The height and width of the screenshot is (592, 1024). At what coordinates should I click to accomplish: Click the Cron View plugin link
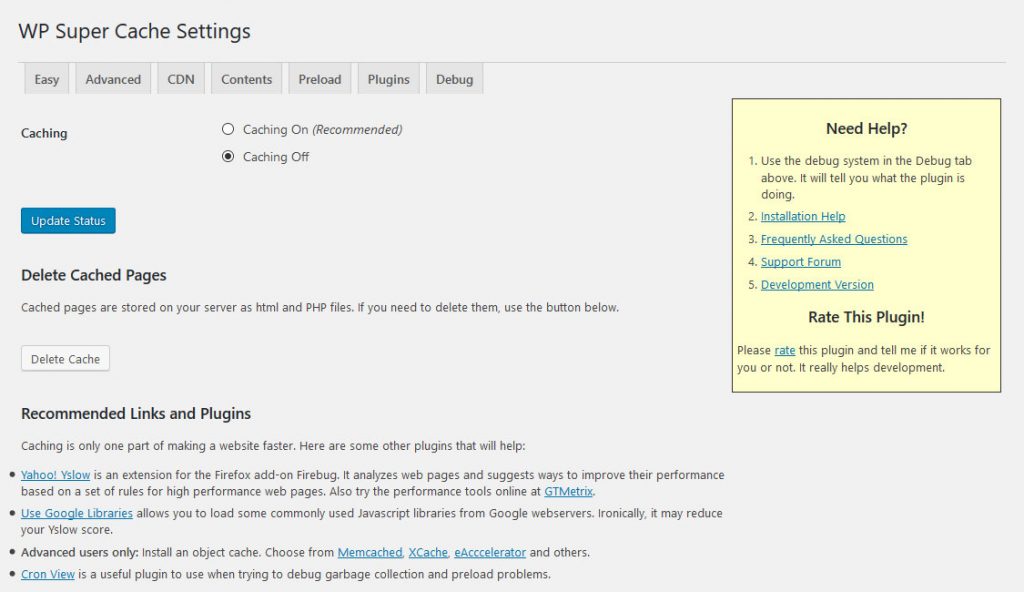click(x=48, y=574)
